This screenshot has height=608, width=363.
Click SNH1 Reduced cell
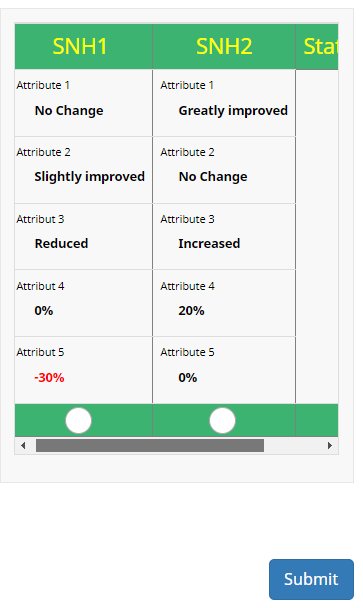(83, 237)
